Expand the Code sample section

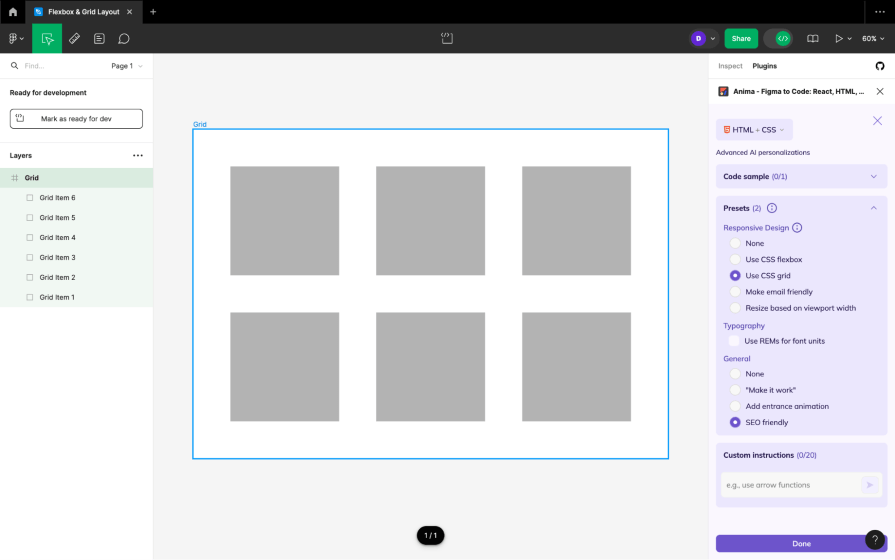click(x=801, y=176)
